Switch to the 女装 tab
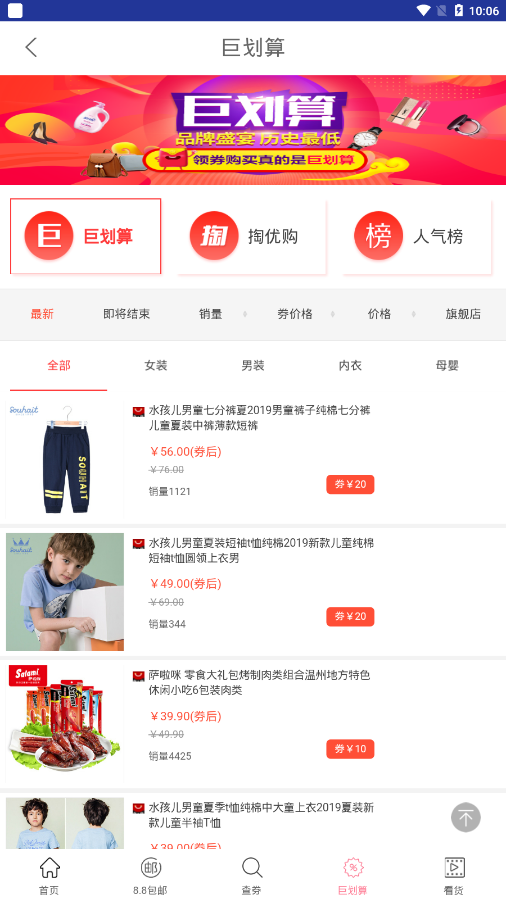This screenshot has width=506, height=899. [x=156, y=366]
